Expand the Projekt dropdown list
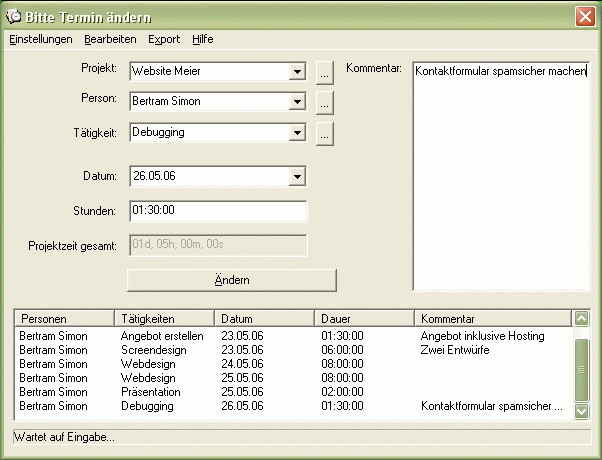This screenshot has width=602, height=460. pos(297,72)
